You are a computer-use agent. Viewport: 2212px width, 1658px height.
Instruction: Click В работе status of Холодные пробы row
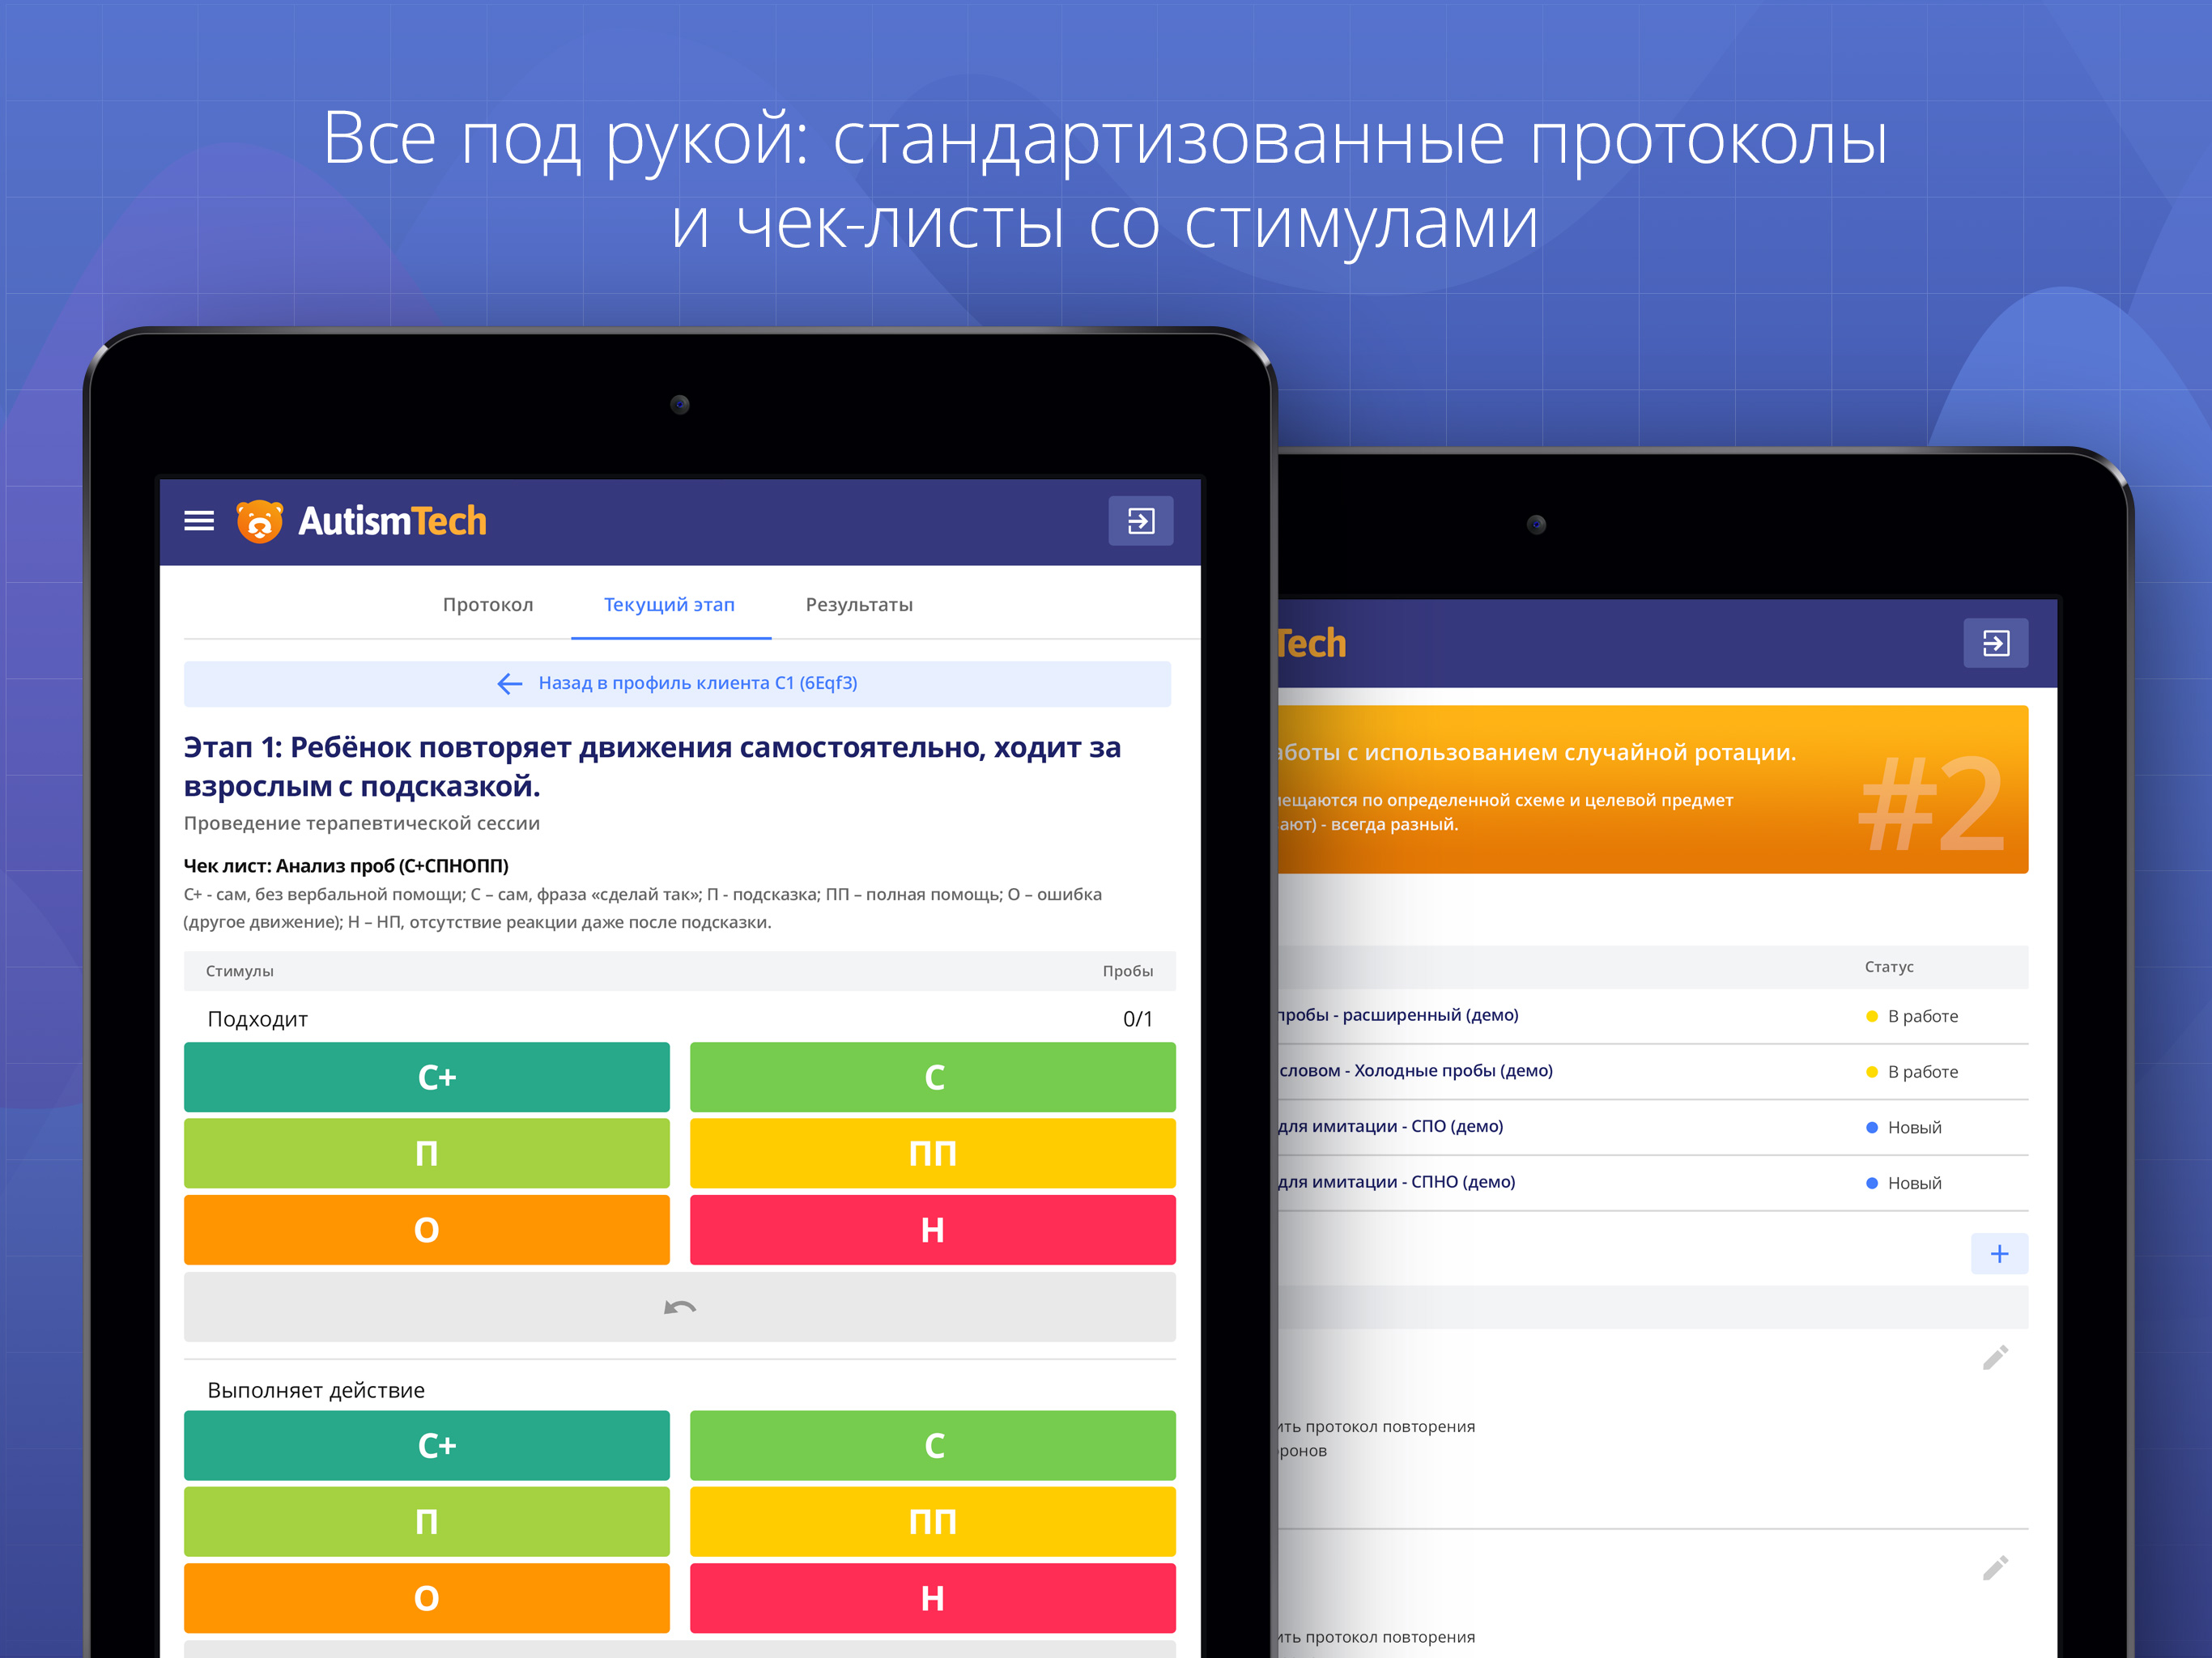(x=1912, y=1072)
